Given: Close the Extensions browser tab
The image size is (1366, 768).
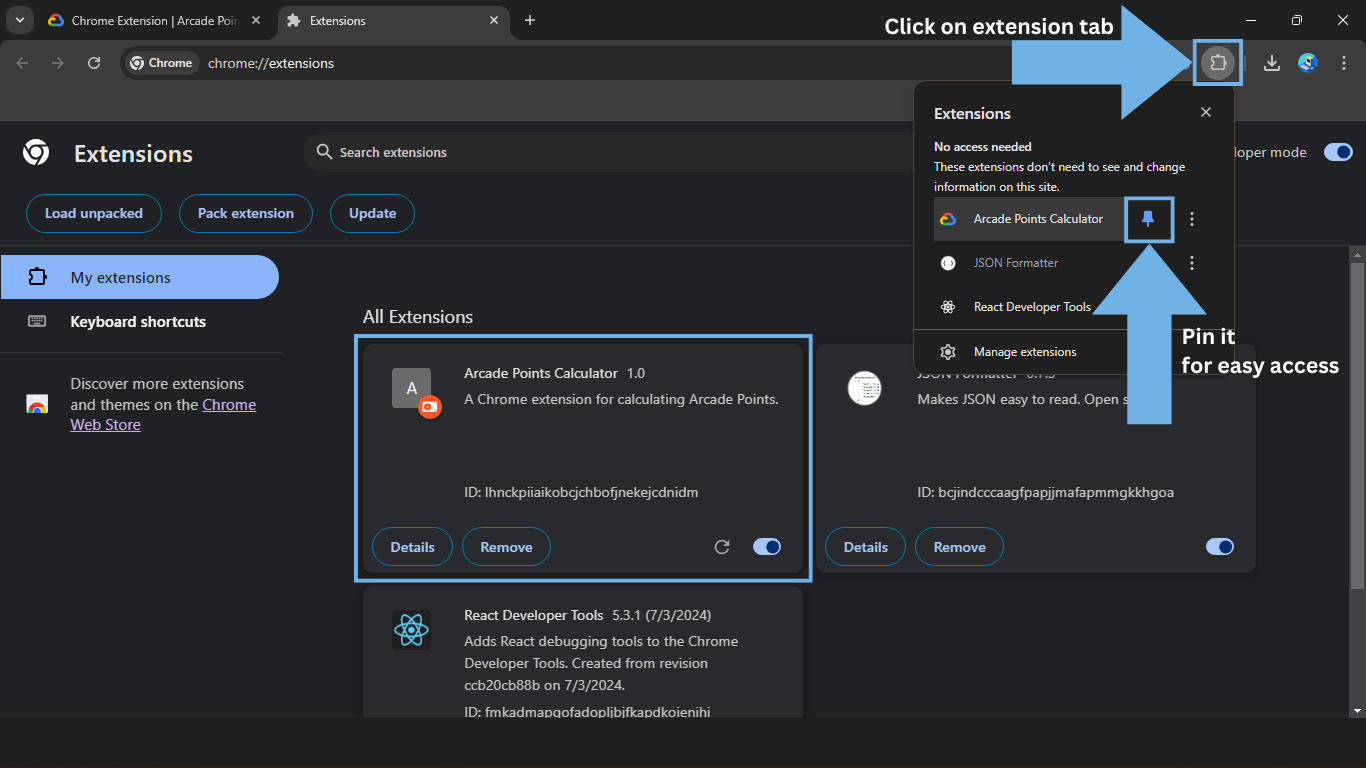Looking at the screenshot, I should click(x=493, y=20).
